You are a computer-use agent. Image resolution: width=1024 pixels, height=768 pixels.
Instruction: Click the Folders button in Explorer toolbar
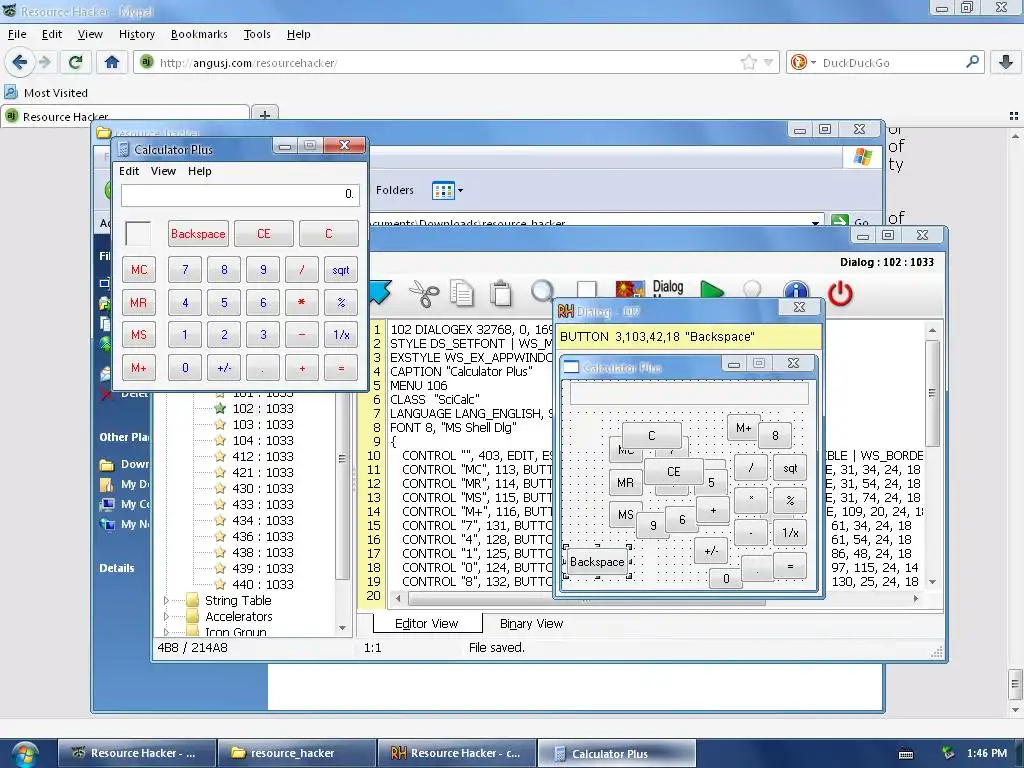pyautogui.click(x=394, y=190)
